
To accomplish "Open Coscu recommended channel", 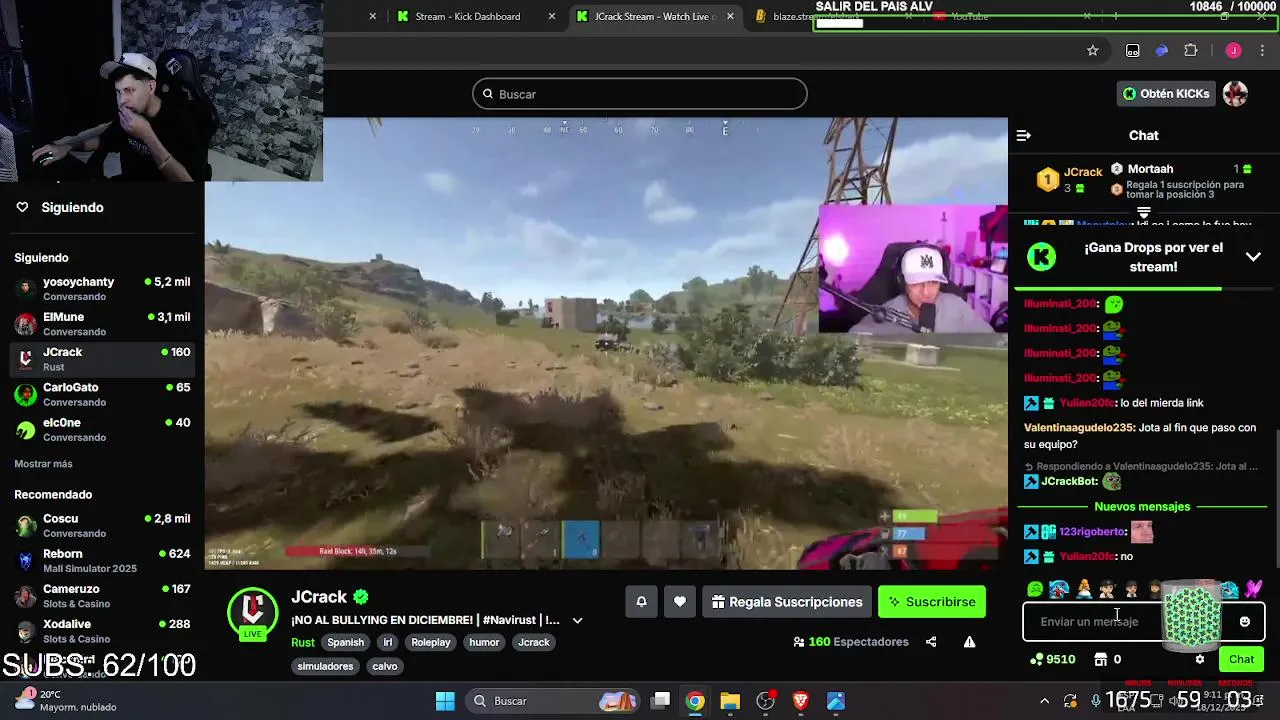I will tap(102, 526).
